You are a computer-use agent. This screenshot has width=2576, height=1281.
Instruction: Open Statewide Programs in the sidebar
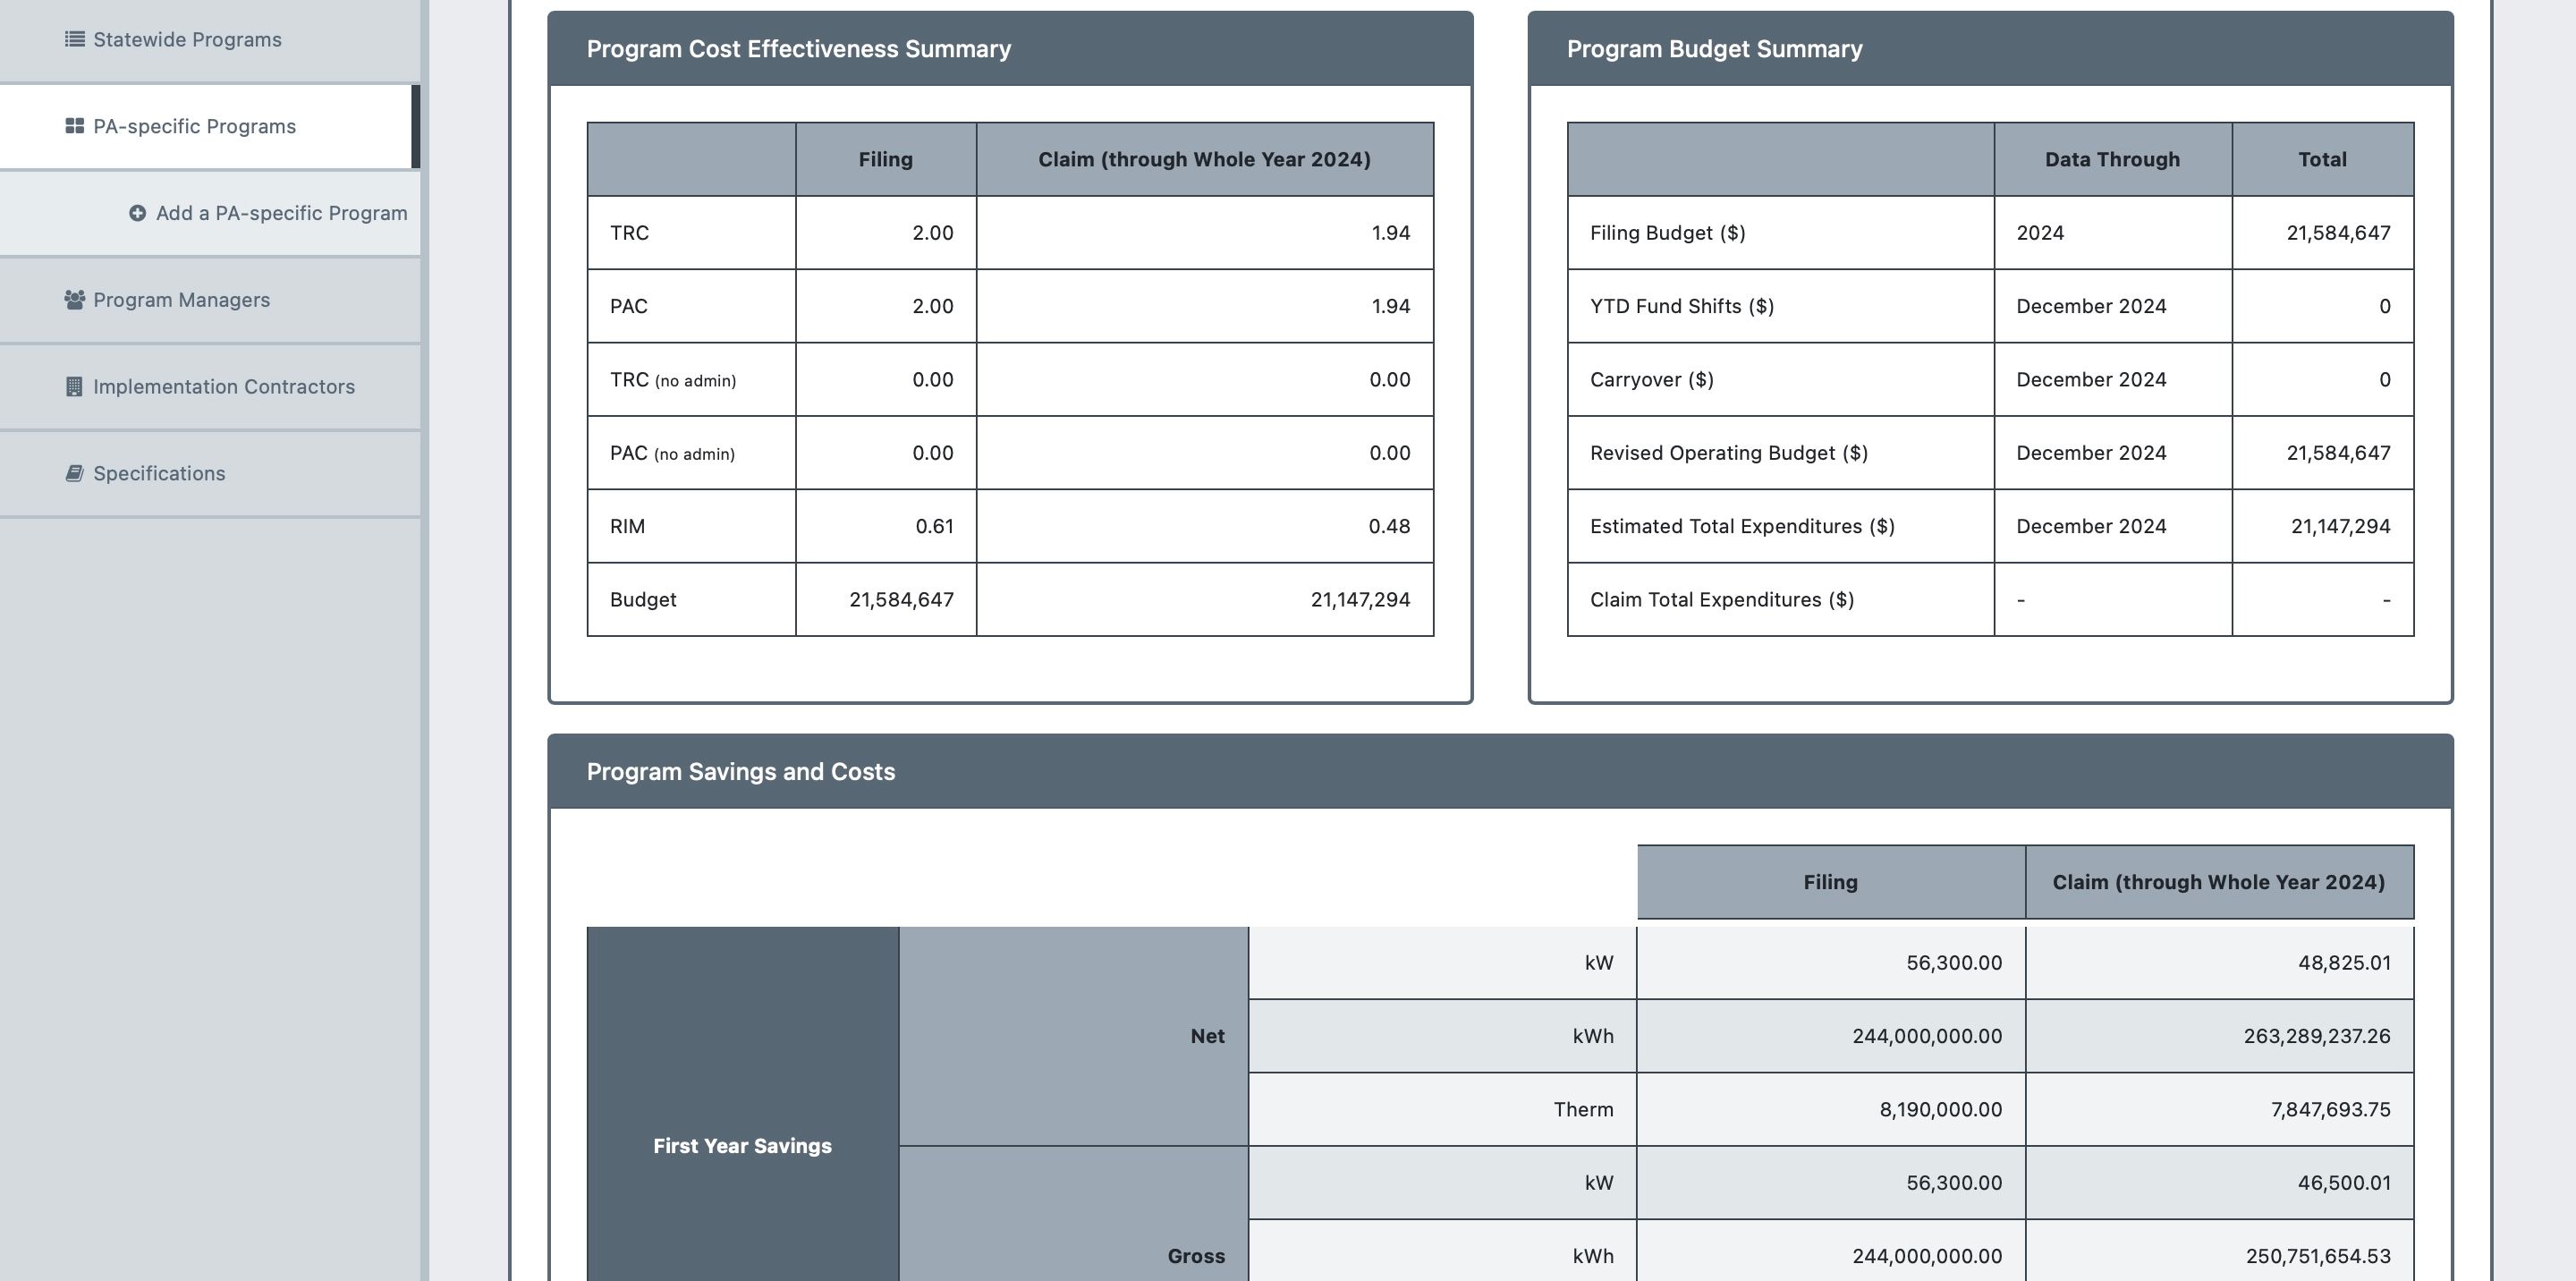point(210,40)
